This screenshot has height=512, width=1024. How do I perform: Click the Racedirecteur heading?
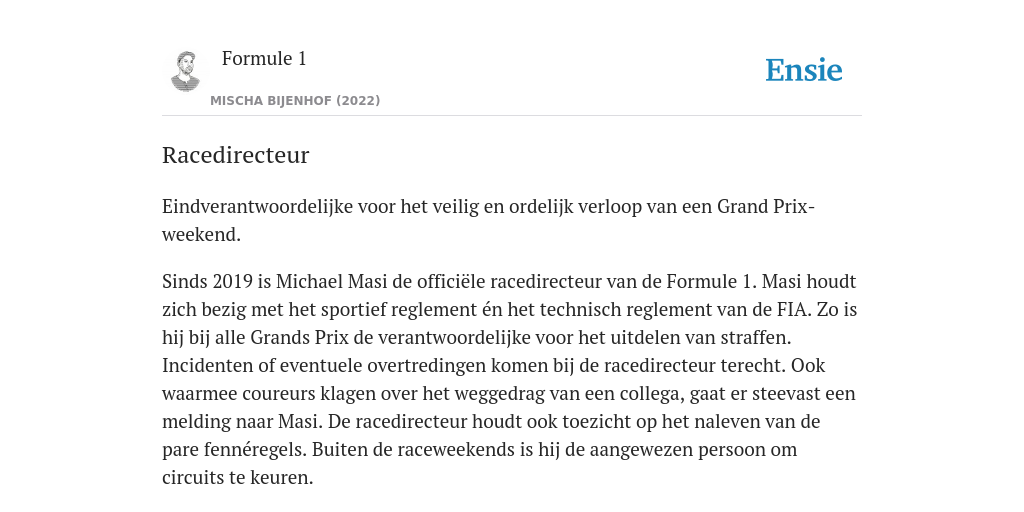[235, 155]
